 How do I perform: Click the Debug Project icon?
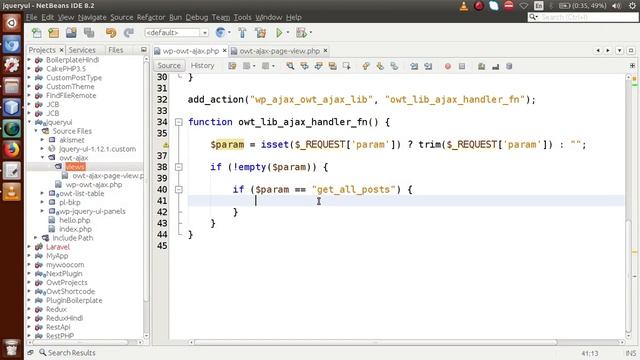click(302, 33)
